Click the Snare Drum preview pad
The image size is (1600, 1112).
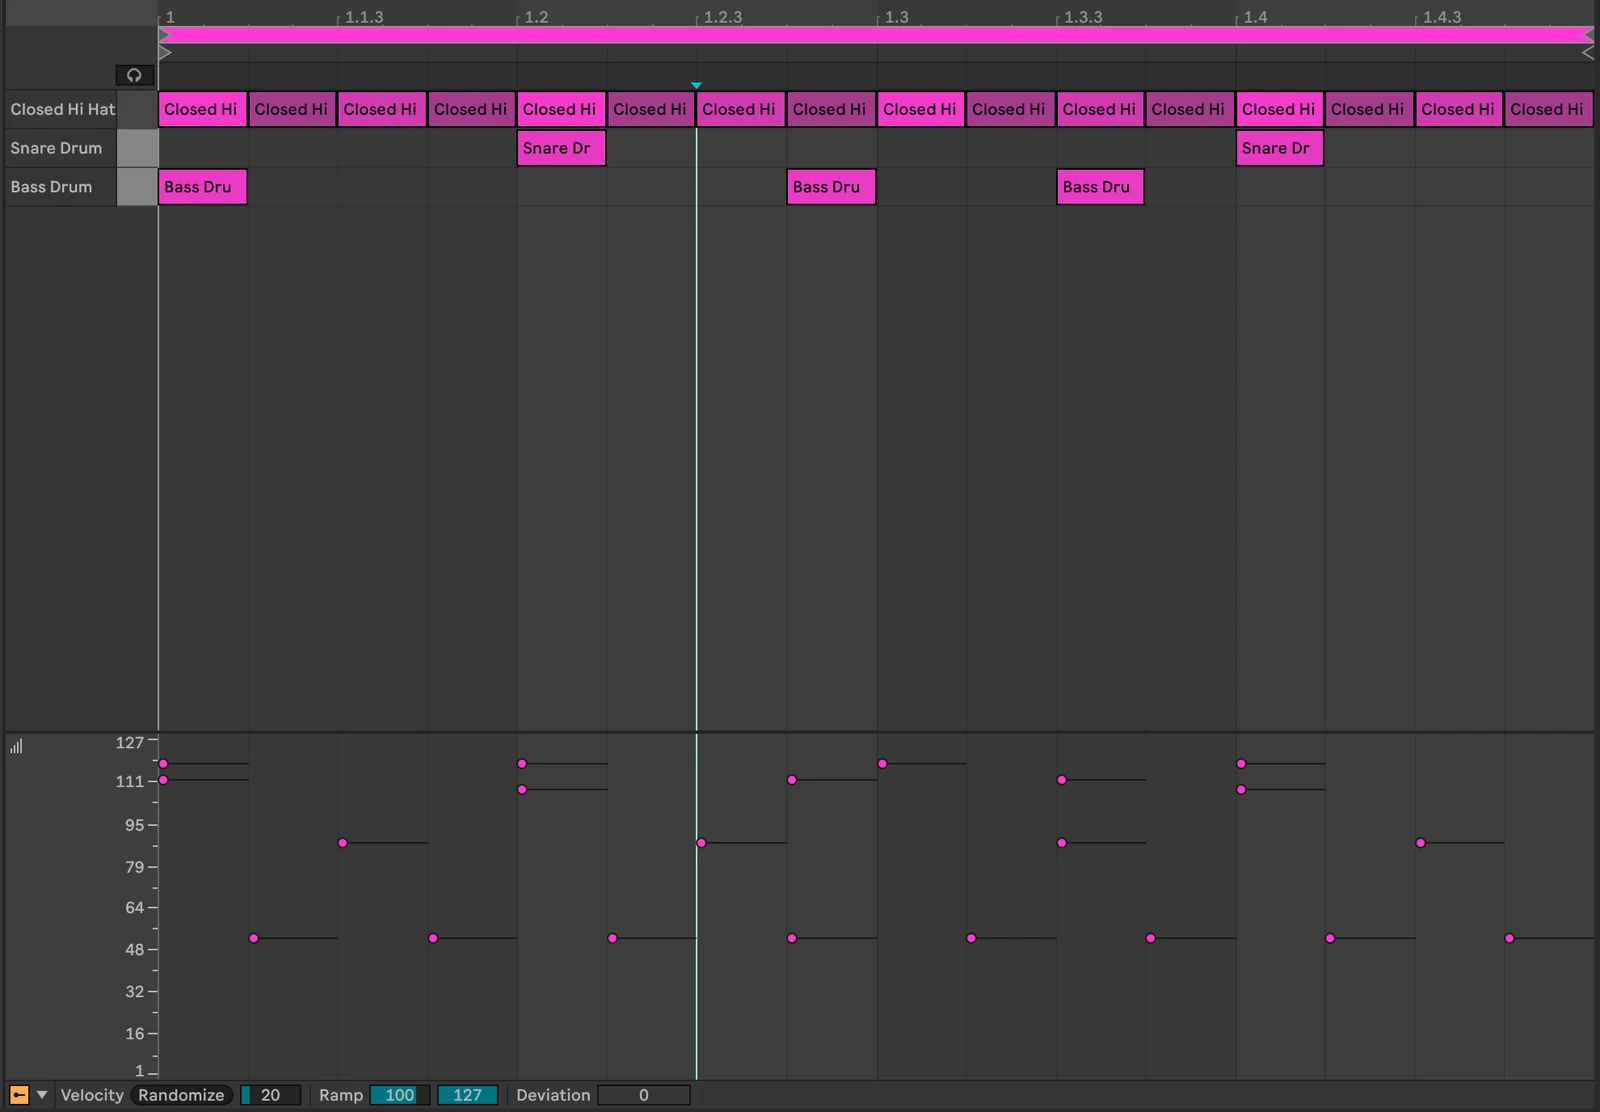(137, 148)
